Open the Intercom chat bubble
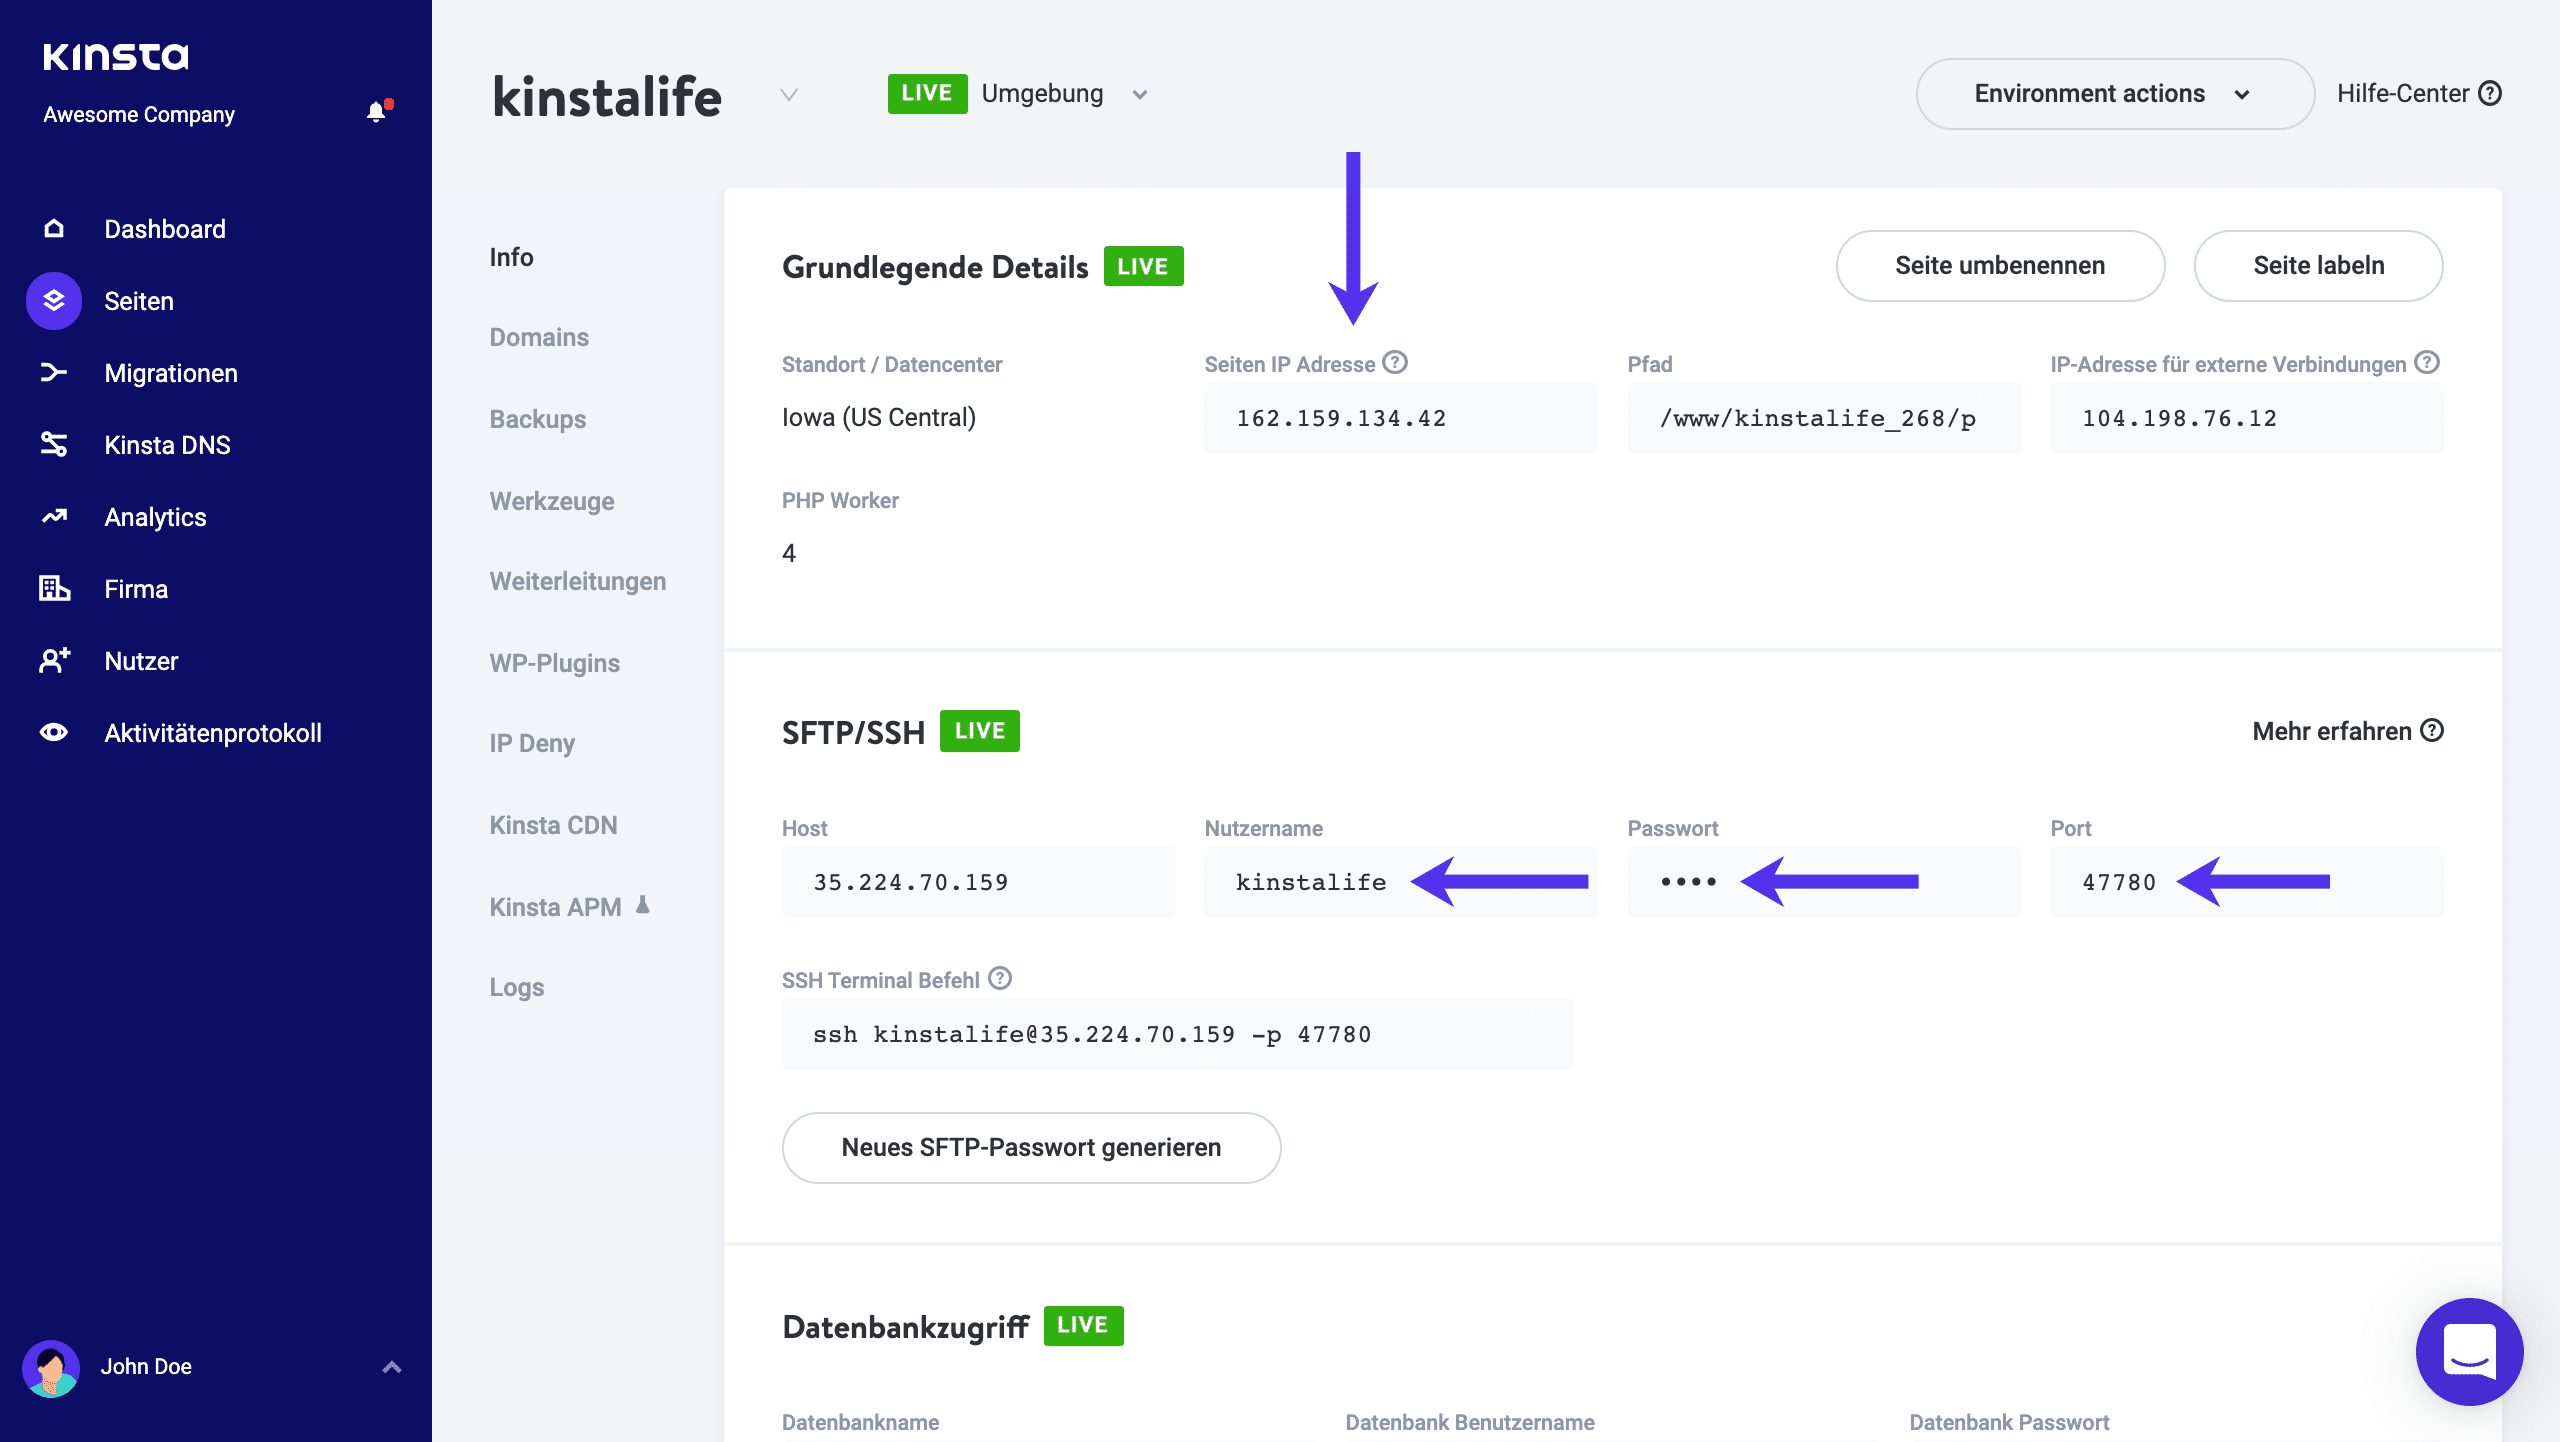This screenshot has height=1442, width=2560. tap(2469, 1352)
